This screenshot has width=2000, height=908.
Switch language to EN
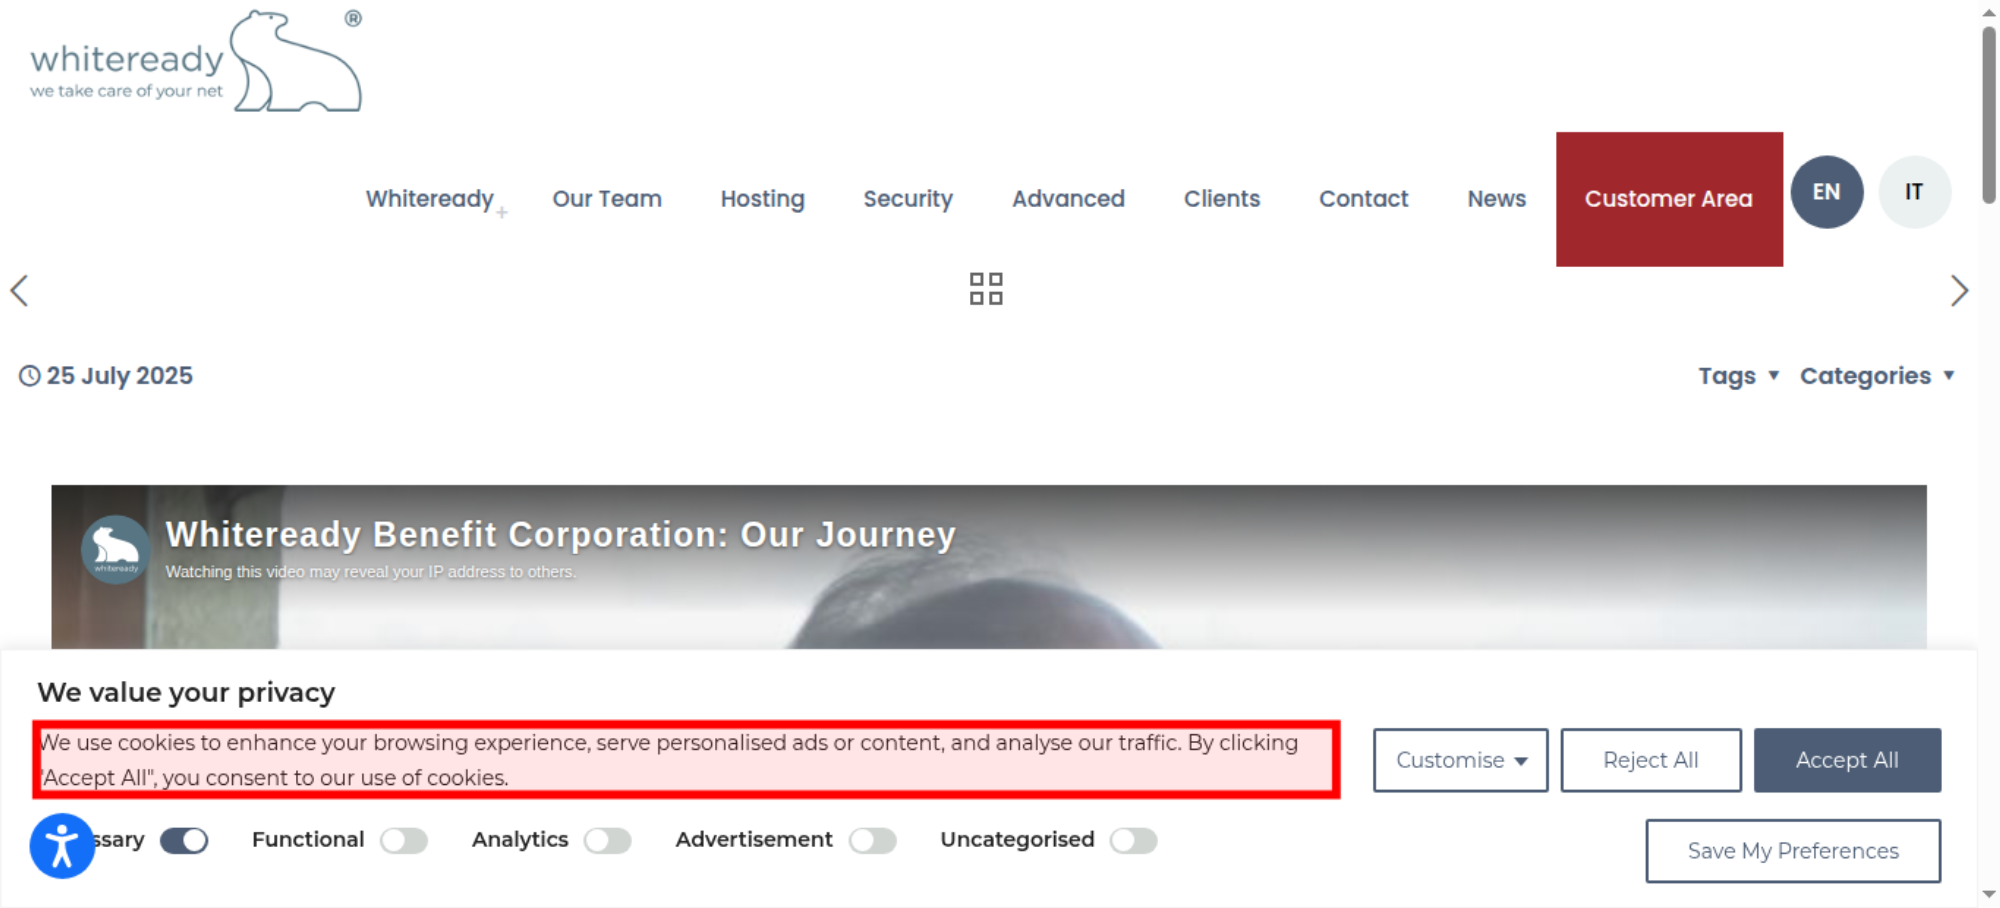click(1826, 192)
